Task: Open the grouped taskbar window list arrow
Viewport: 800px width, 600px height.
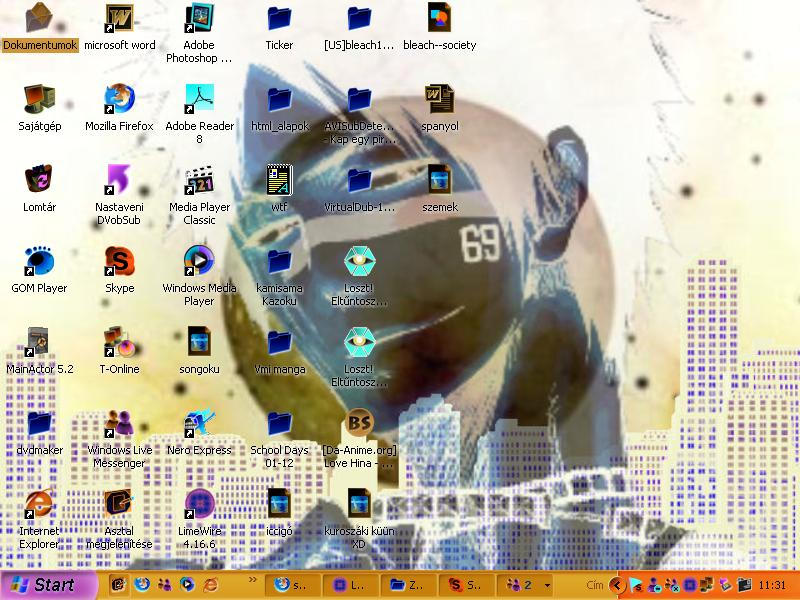Action: (x=547, y=585)
